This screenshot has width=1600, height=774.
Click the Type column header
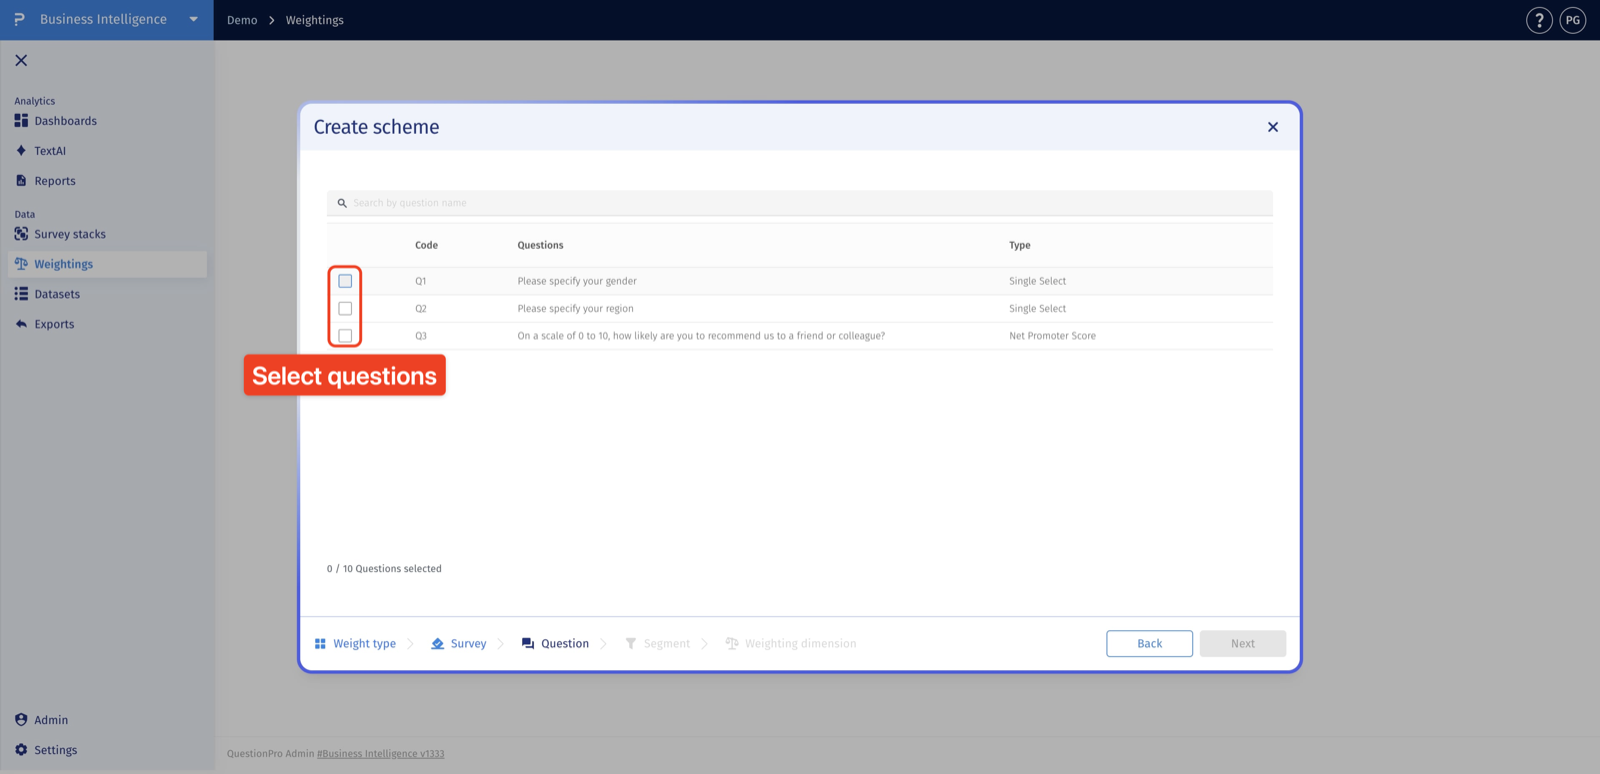[x=1019, y=245]
